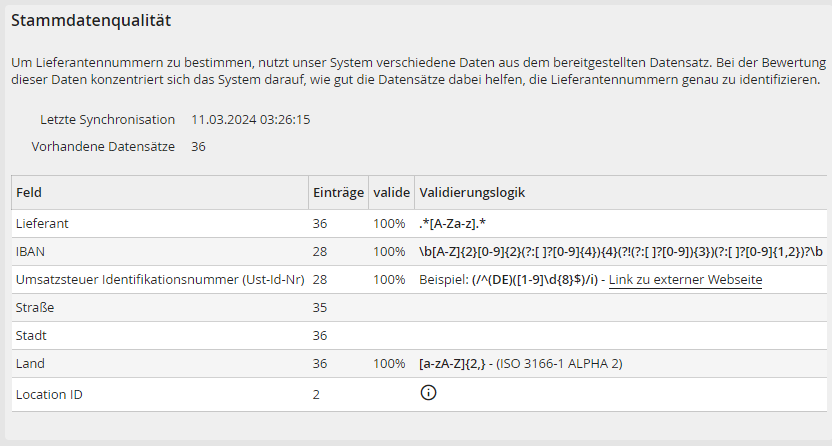Click the '100%' valid value for IBAN
Viewport: 832px width, 446px height.
(389, 251)
